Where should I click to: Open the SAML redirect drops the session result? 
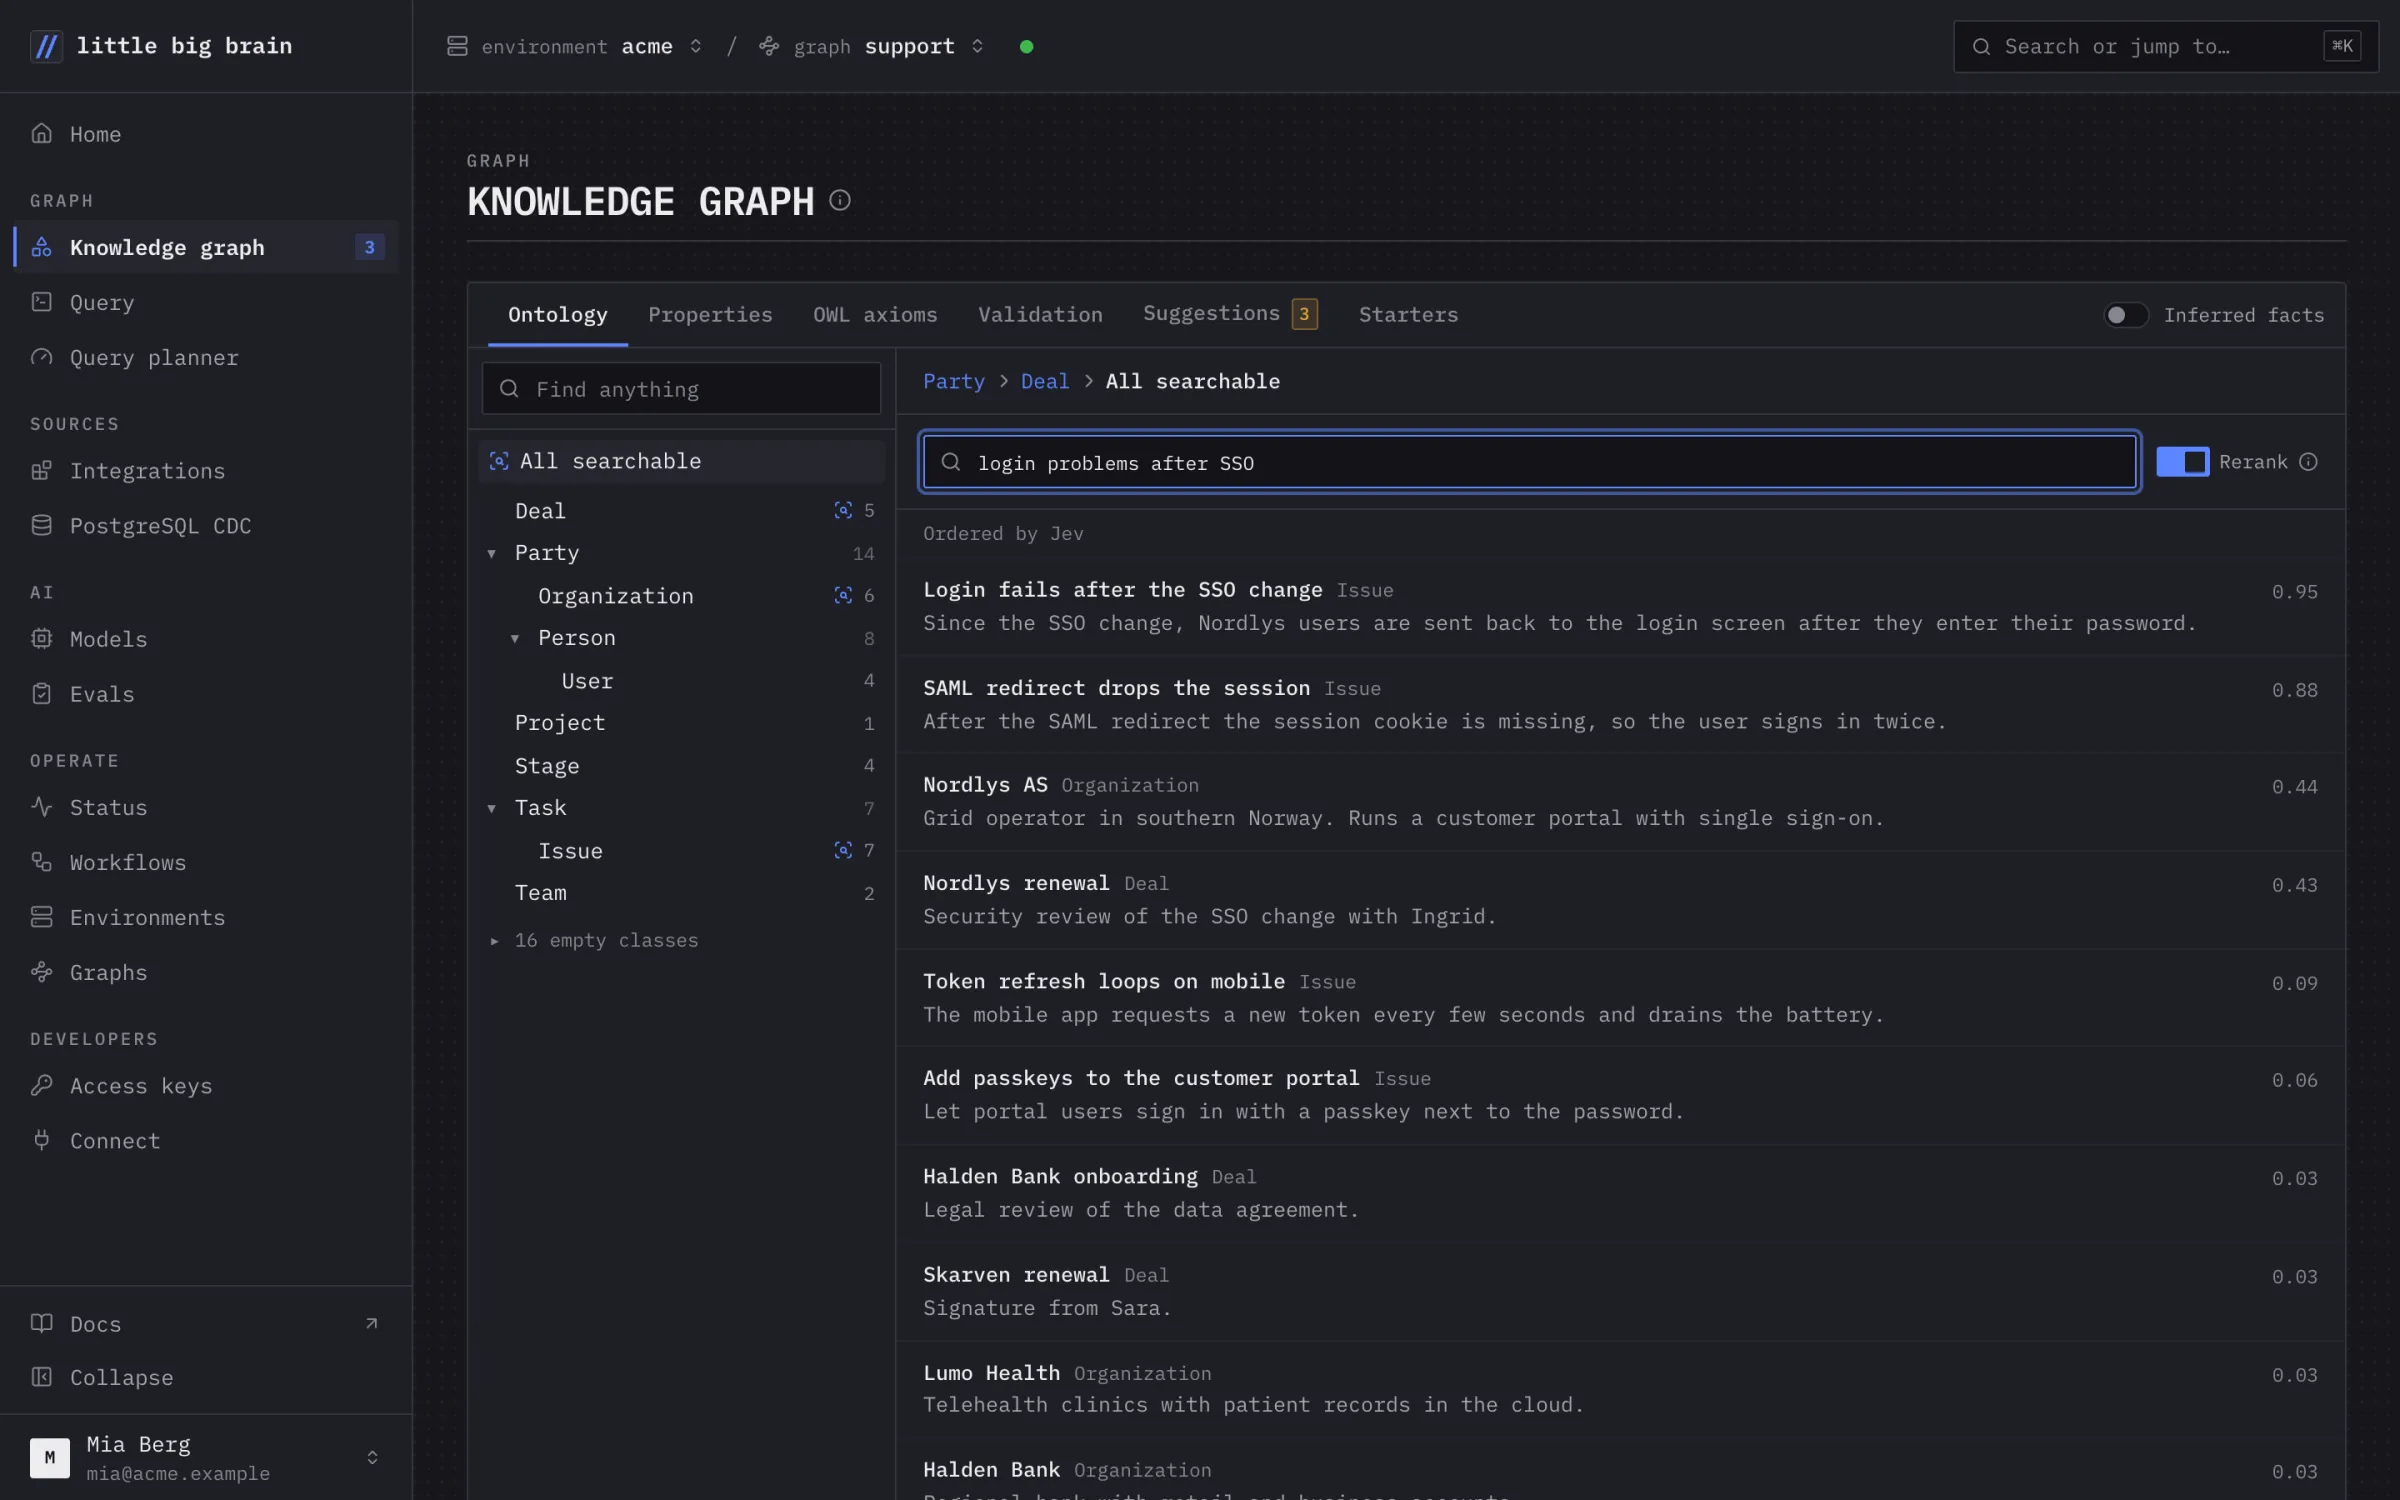click(x=1620, y=704)
